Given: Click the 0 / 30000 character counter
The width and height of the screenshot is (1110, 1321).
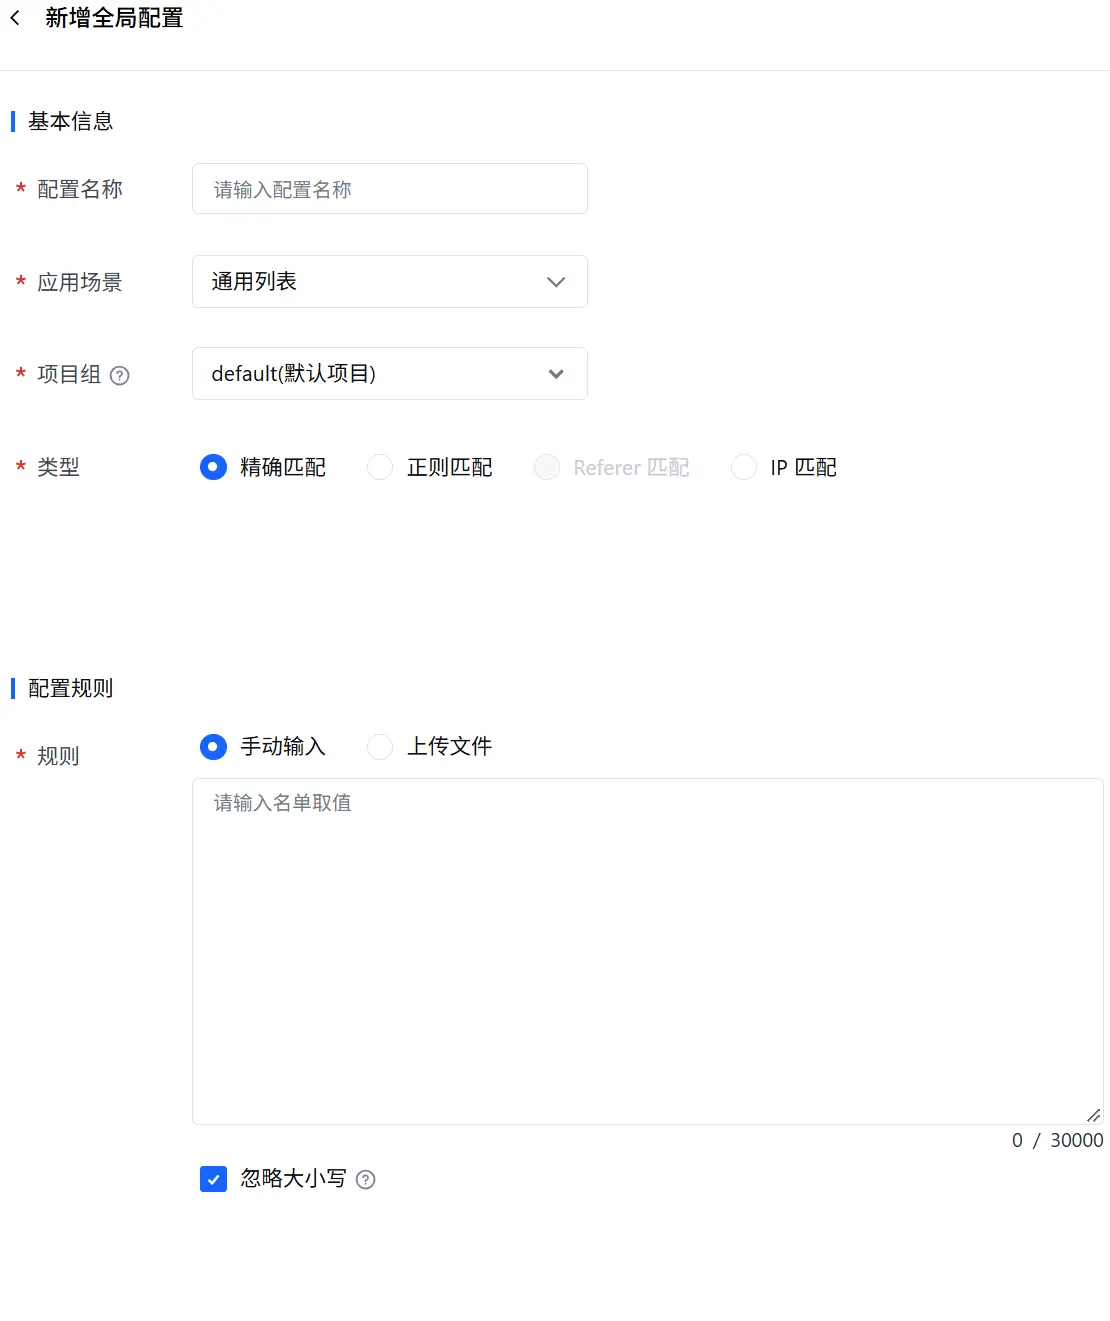Looking at the screenshot, I should tap(1057, 1140).
